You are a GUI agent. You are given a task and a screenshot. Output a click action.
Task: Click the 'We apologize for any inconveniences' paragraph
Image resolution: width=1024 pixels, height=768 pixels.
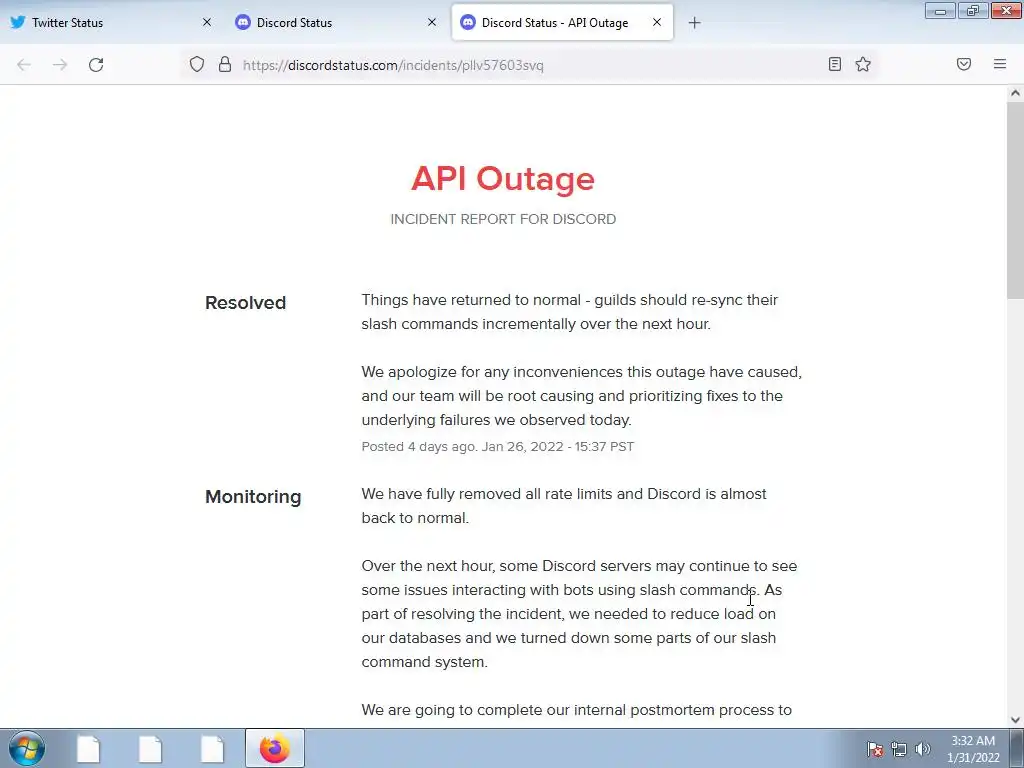click(x=581, y=396)
